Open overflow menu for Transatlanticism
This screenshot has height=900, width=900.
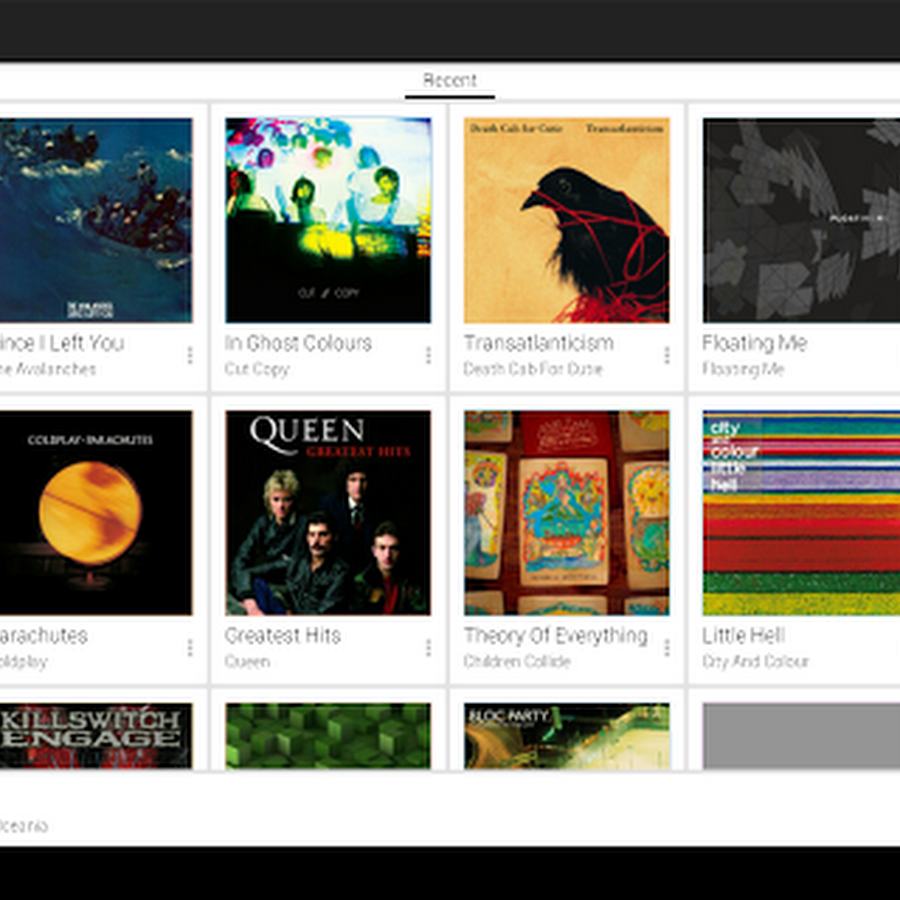point(666,355)
